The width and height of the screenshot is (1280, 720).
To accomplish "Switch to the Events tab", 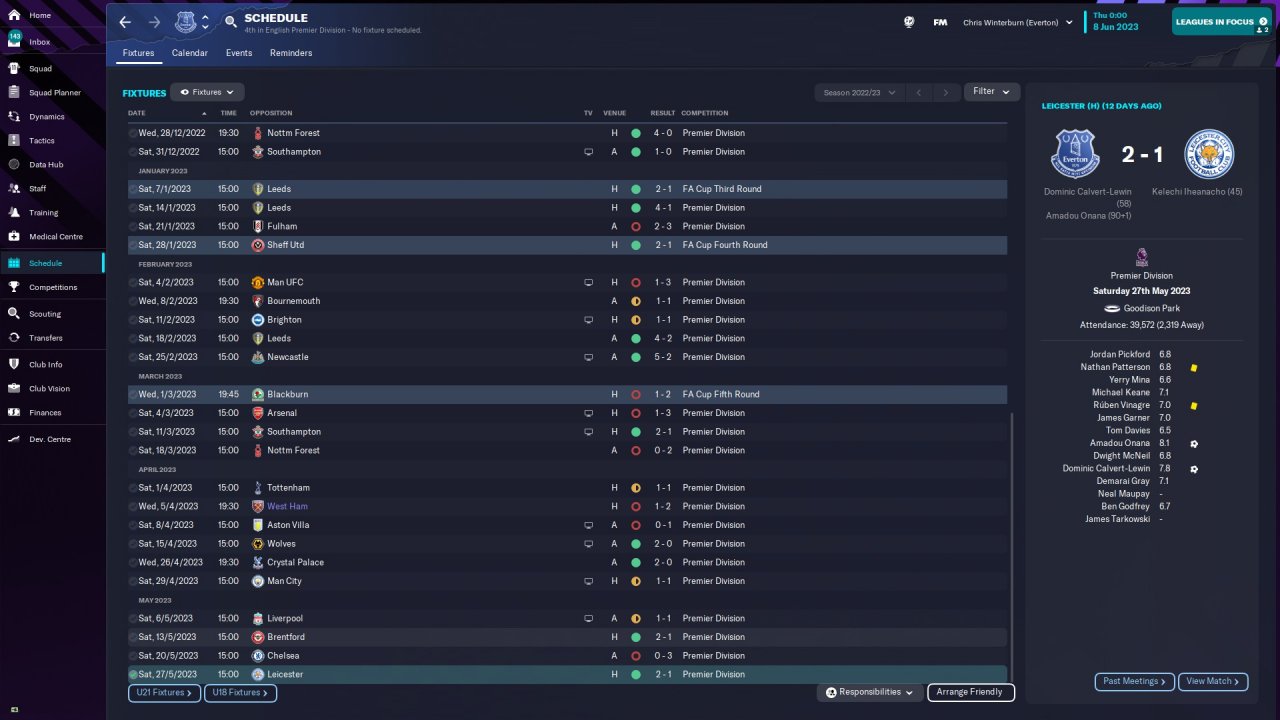I will coord(239,53).
